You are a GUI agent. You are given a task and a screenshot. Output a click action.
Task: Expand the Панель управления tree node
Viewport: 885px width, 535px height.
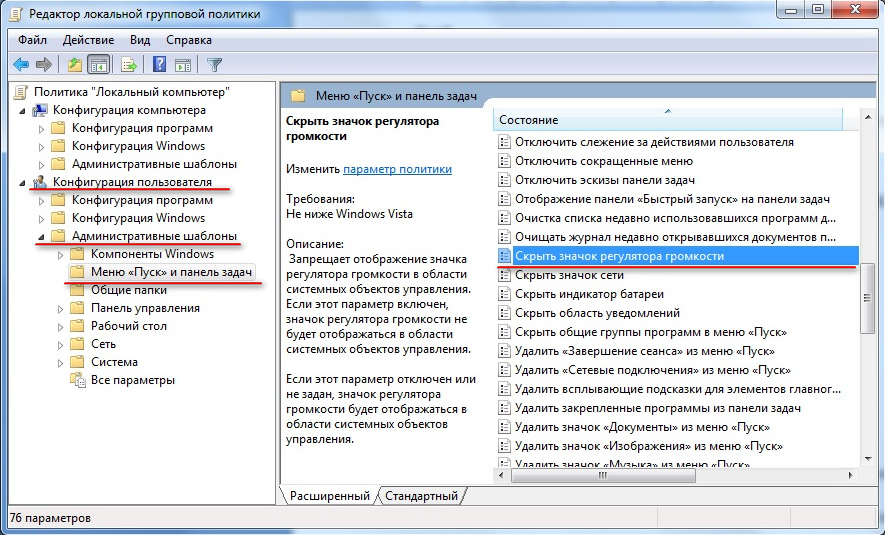[60, 309]
